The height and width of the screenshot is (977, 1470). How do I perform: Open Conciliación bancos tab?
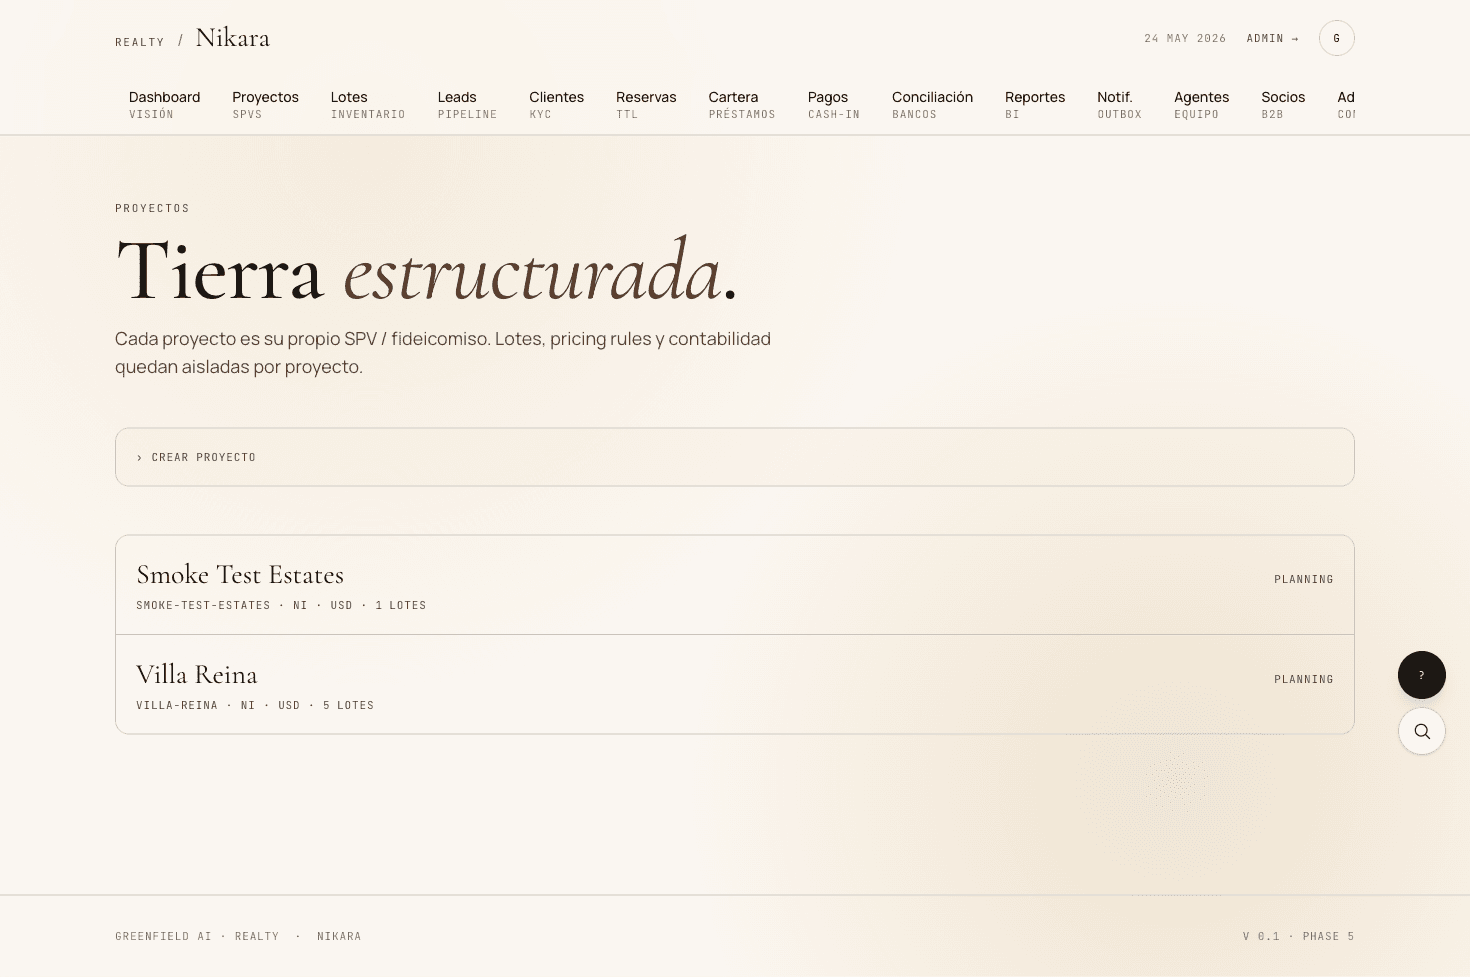[932, 104]
